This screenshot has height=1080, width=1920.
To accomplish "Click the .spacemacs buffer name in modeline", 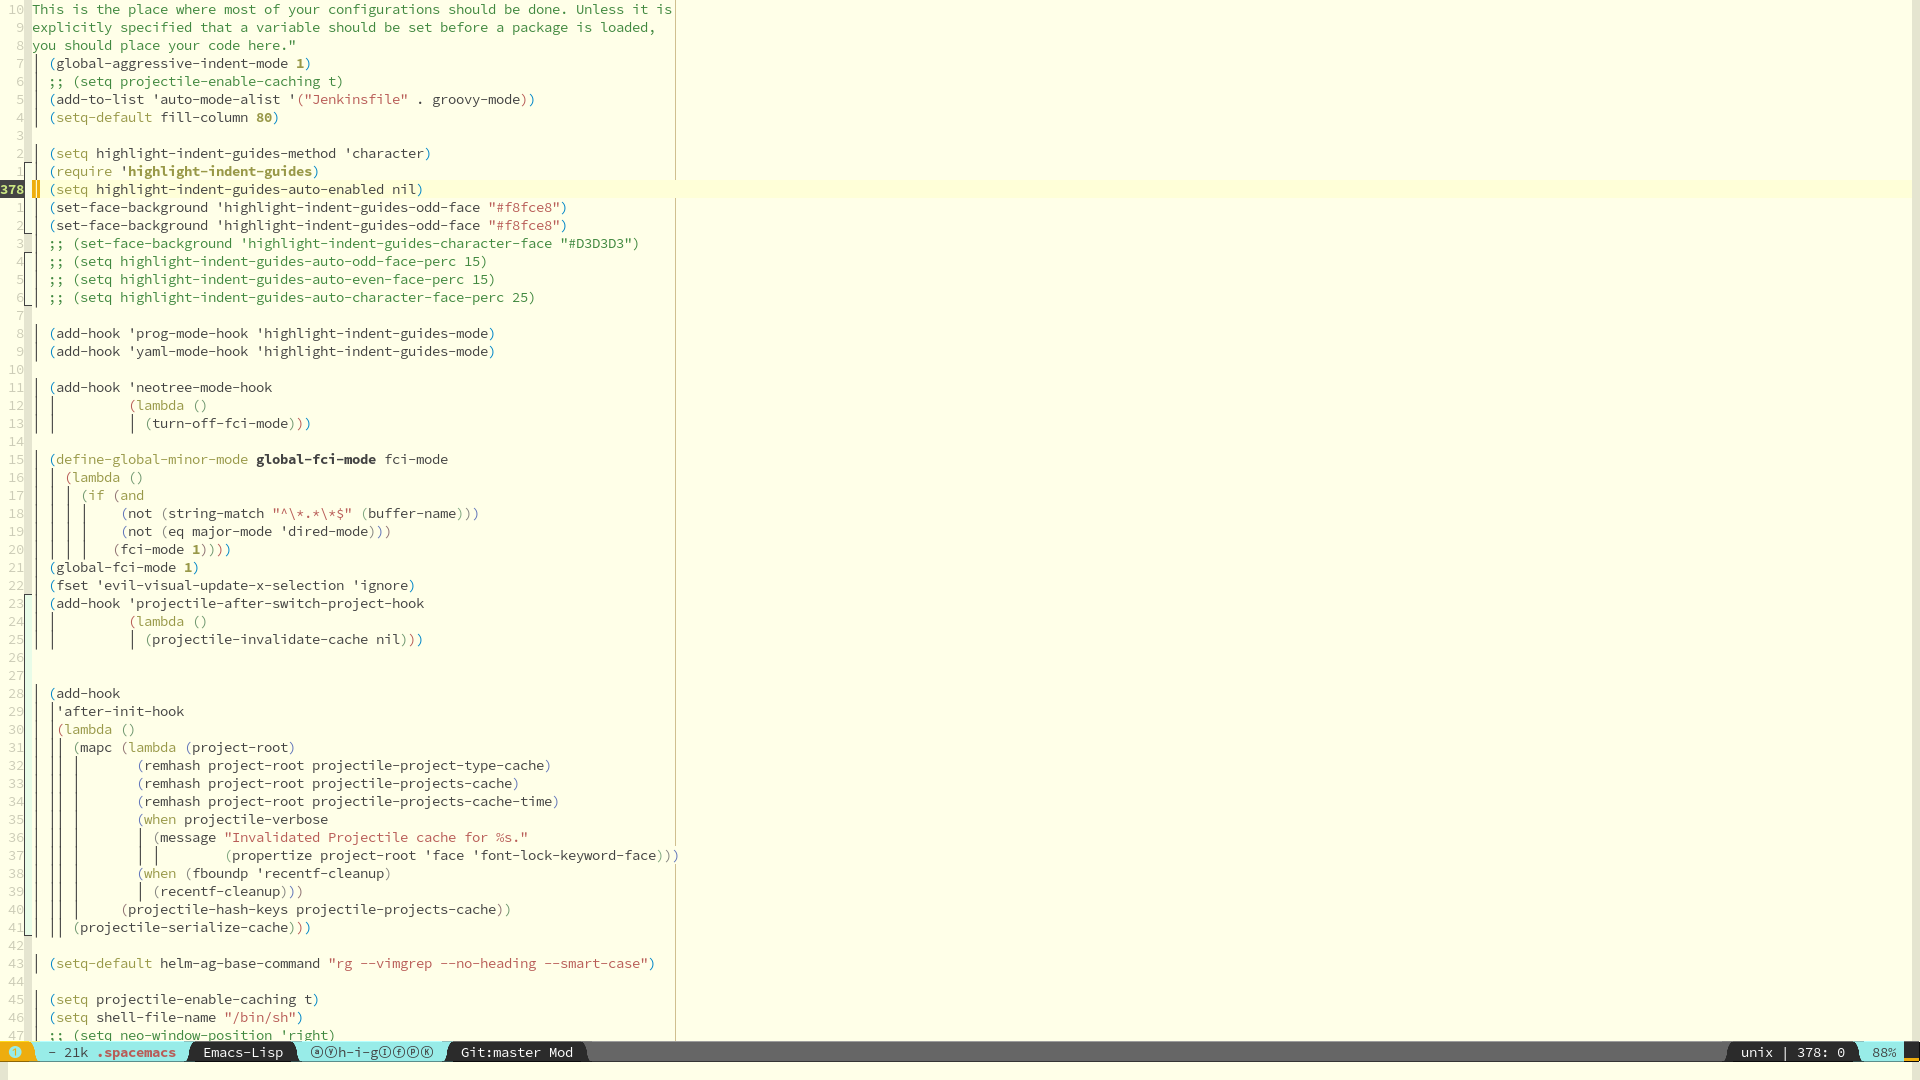I will (136, 1052).
